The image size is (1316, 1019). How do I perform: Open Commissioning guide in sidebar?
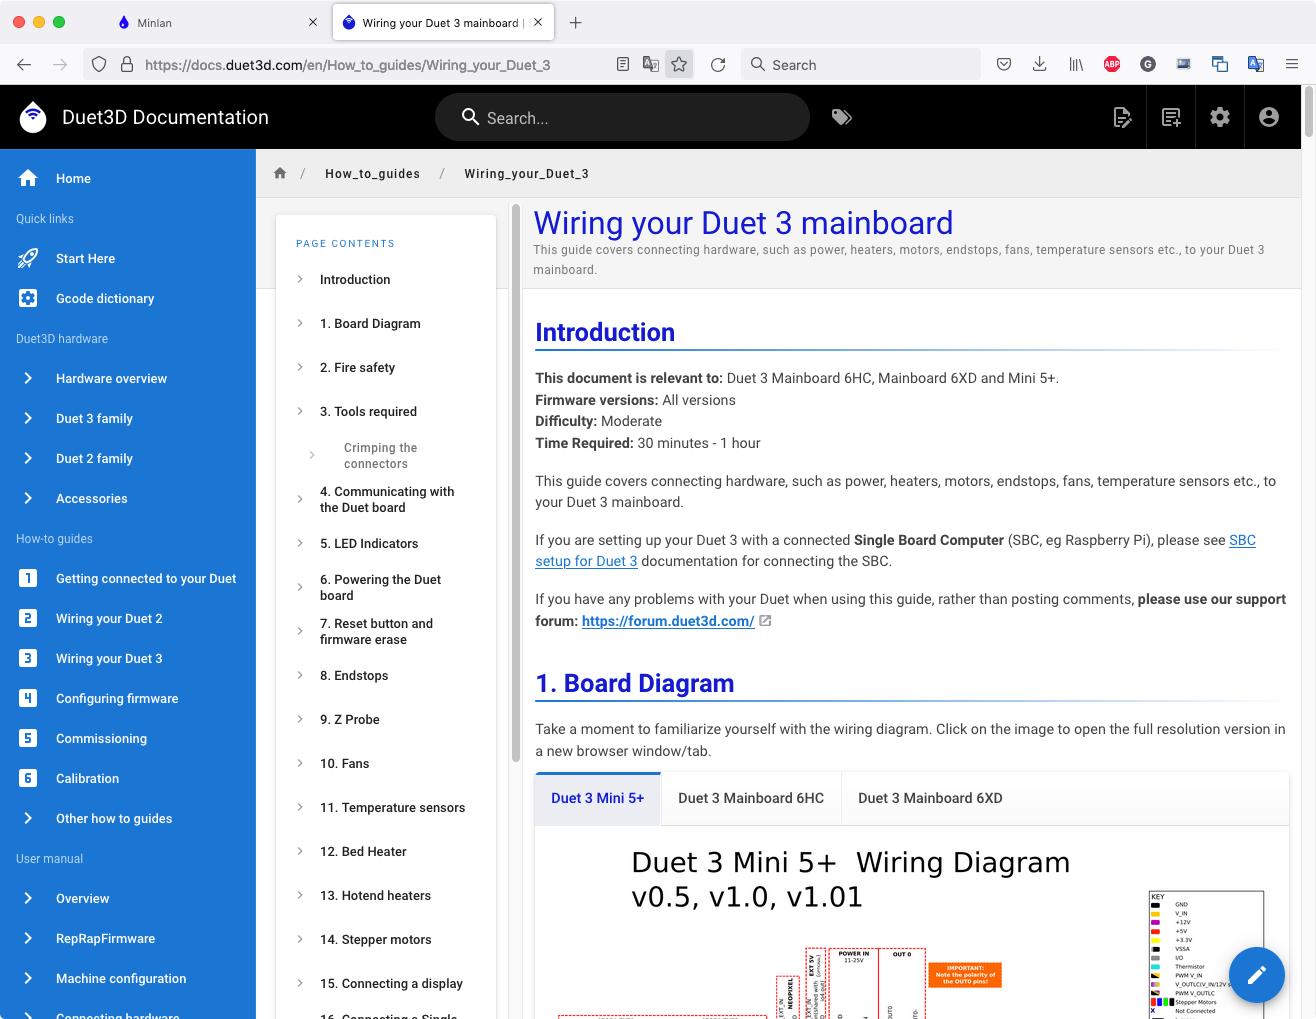pos(101,739)
